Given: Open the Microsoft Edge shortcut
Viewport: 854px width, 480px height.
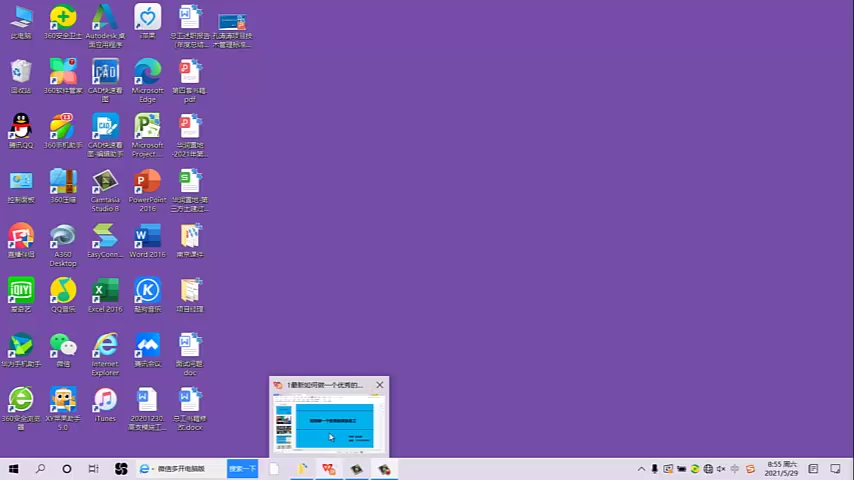Looking at the screenshot, I should 147,81.
